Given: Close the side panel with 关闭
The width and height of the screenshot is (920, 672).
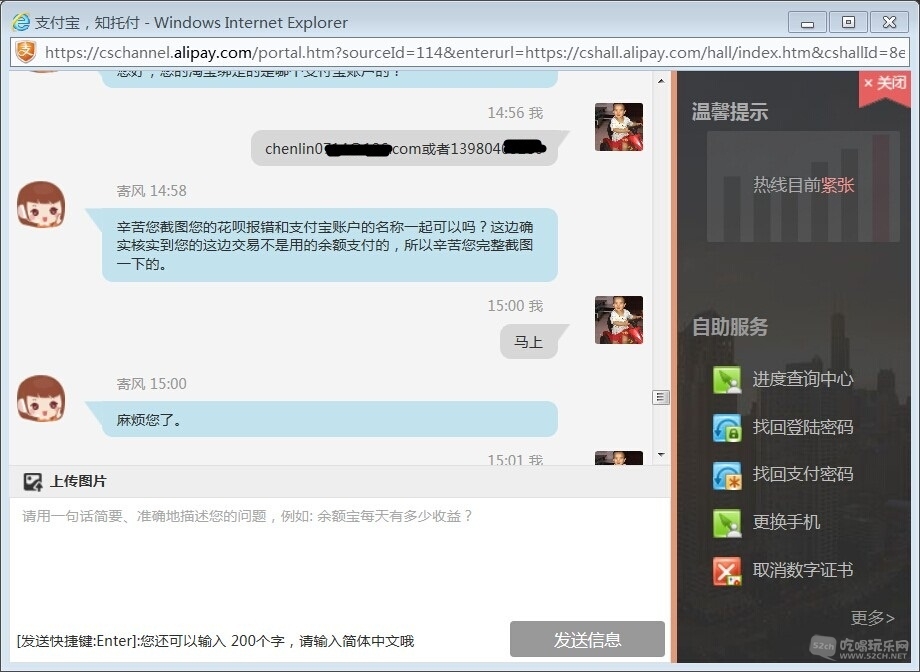Looking at the screenshot, I should 885,83.
